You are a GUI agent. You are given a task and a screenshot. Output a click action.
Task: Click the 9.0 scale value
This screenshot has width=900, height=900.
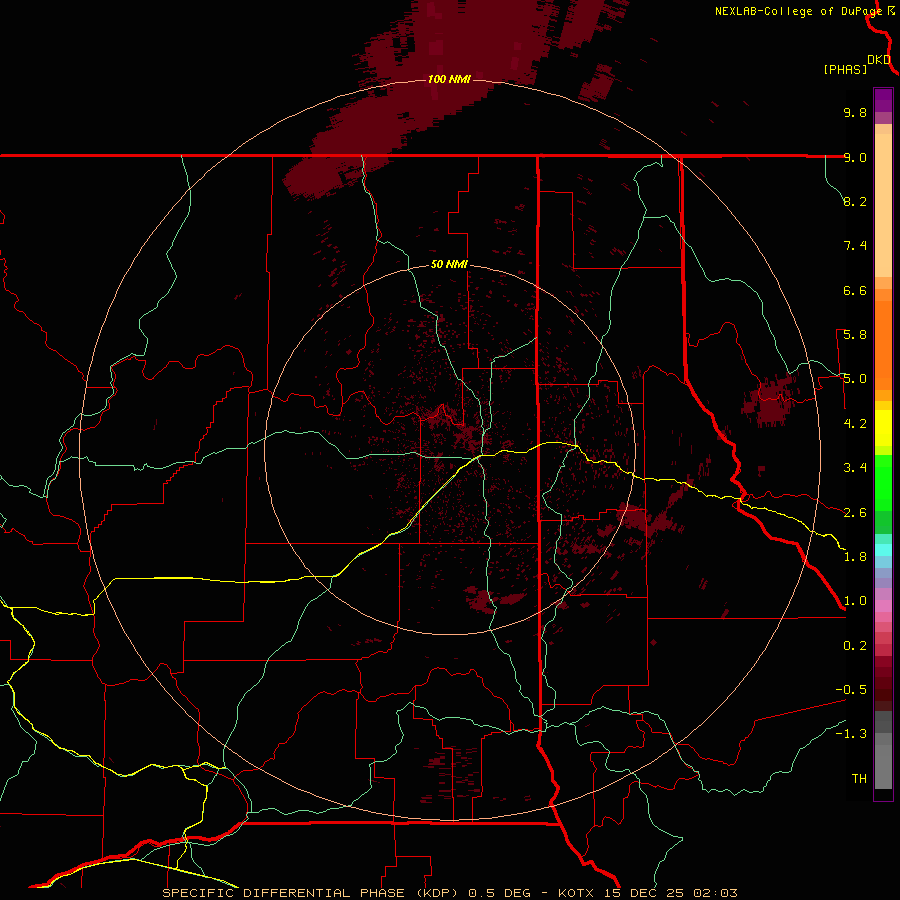click(x=855, y=157)
